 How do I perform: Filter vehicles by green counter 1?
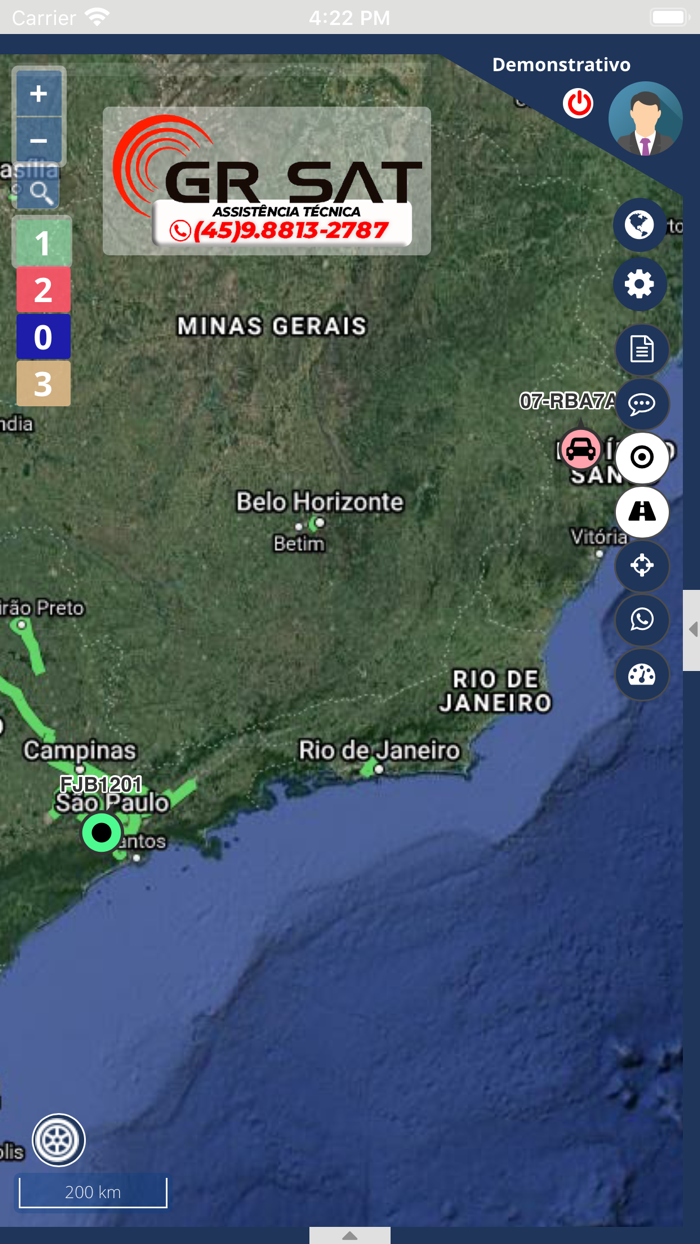43,243
